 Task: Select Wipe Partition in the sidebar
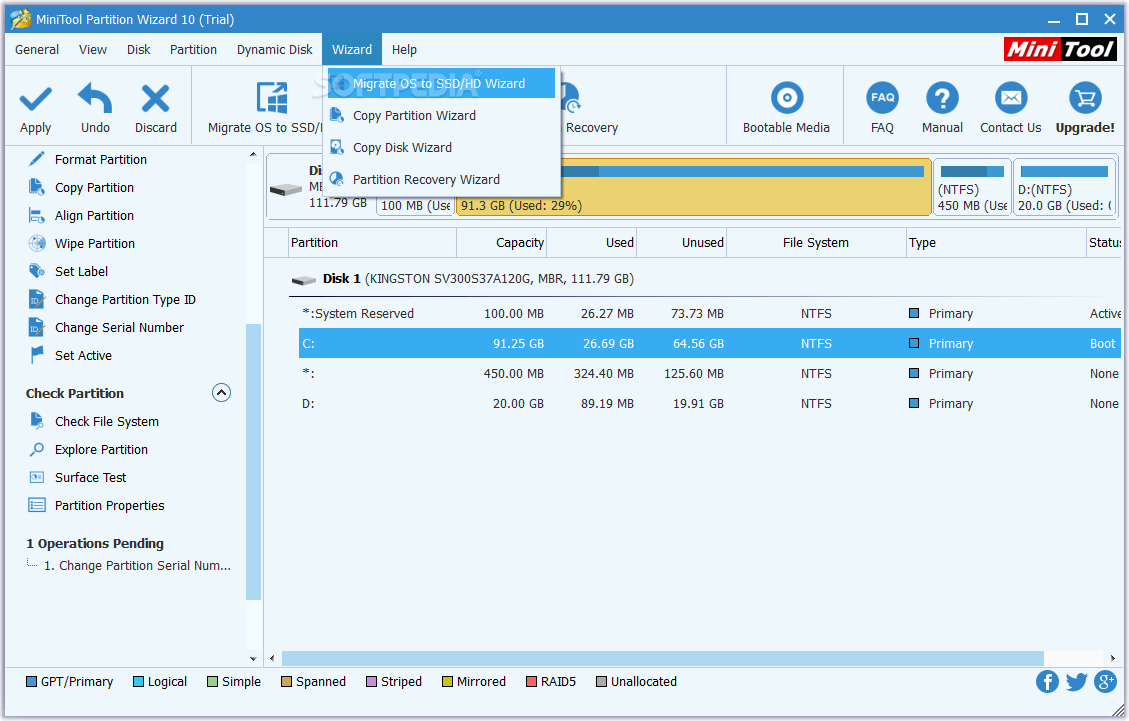click(94, 243)
